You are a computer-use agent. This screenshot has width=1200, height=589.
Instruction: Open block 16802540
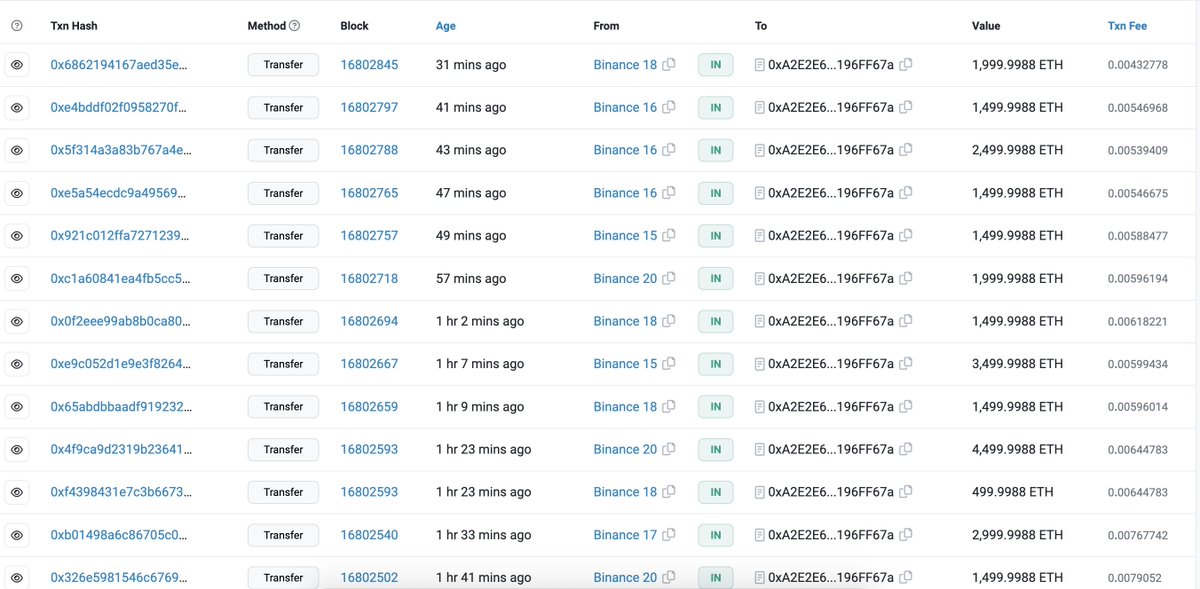(x=369, y=535)
